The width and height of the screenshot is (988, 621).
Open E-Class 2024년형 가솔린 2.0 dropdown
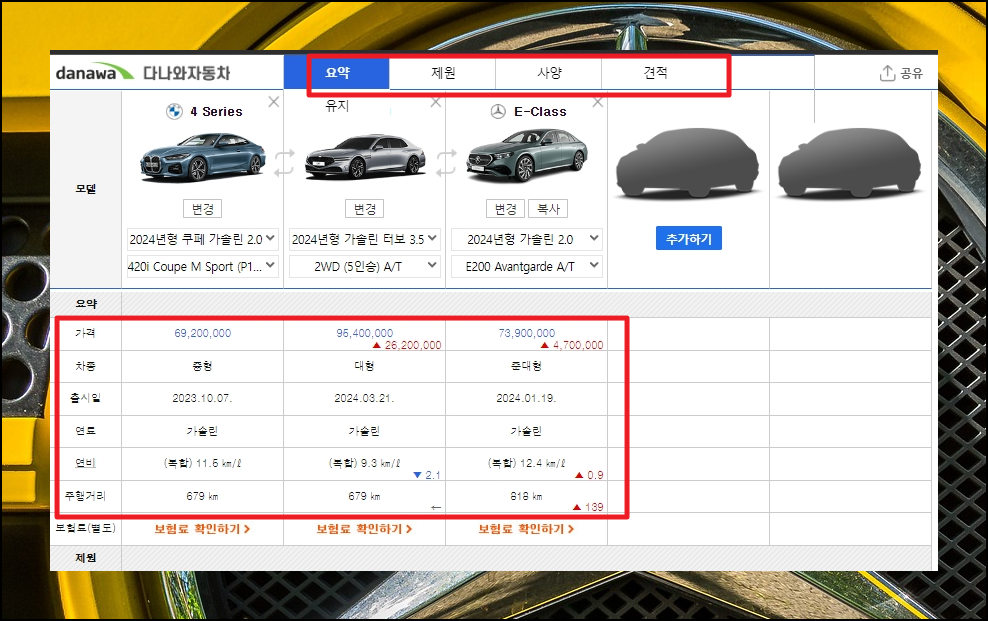click(x=527, y=239)
